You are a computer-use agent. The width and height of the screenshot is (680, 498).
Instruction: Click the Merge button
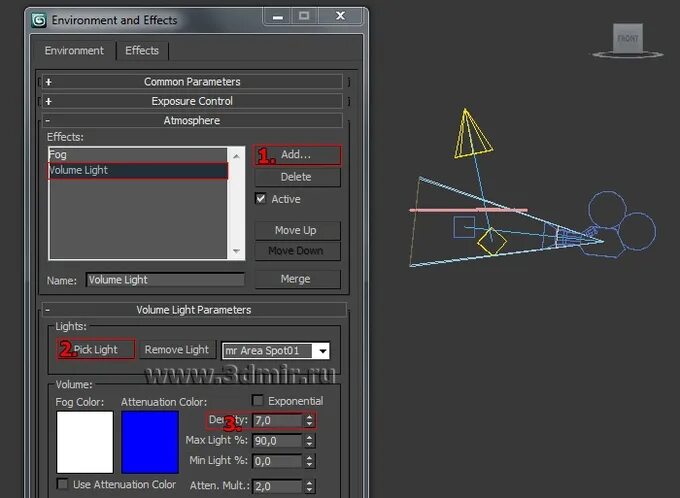click(298, 279)
